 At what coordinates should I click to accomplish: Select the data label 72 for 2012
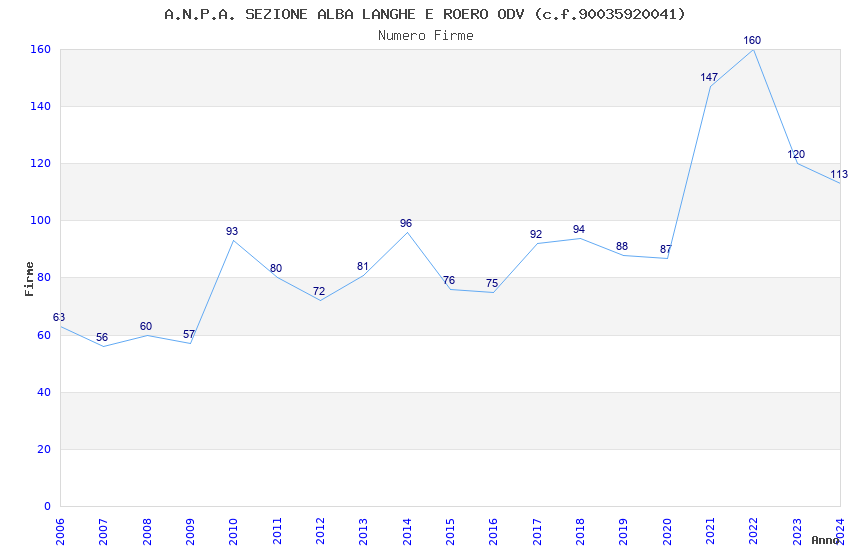319,291
